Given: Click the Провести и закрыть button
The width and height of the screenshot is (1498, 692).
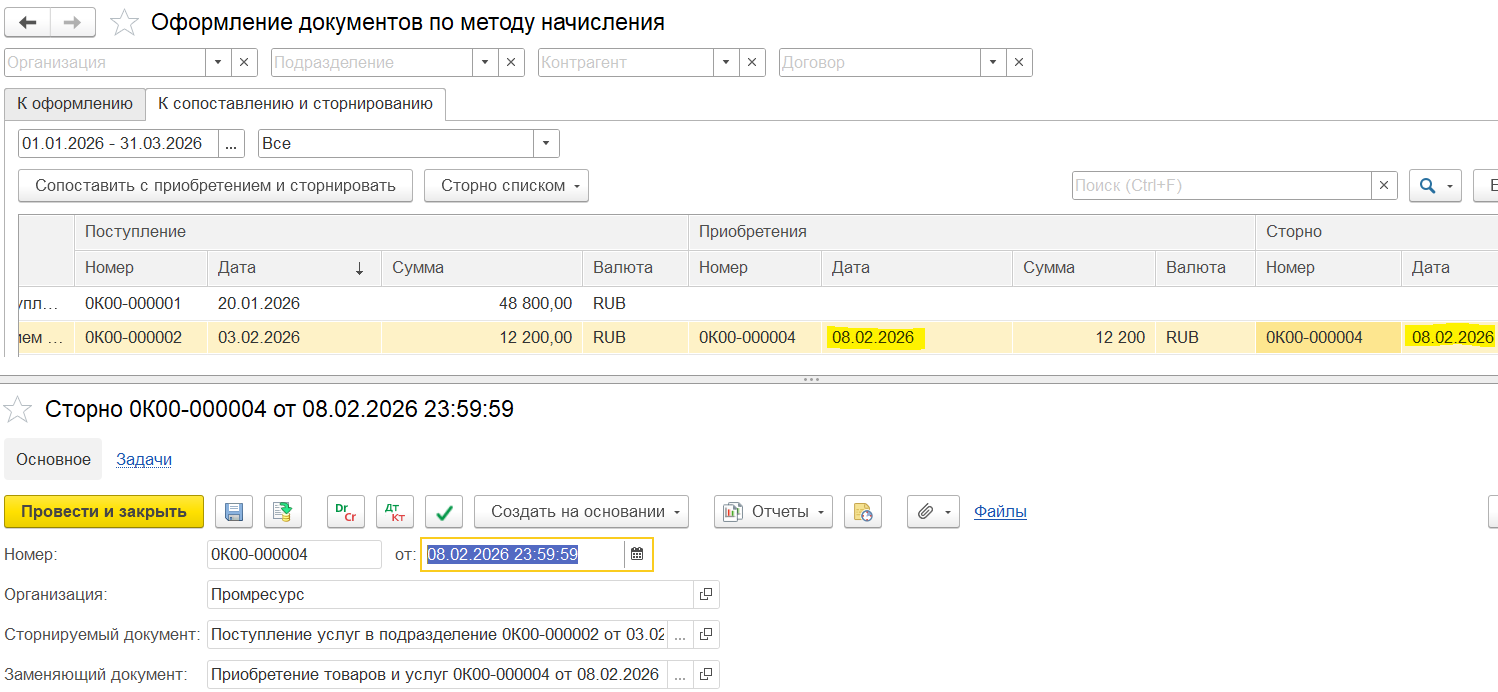Looking at the screenshot, I should (x=104, y=512).
